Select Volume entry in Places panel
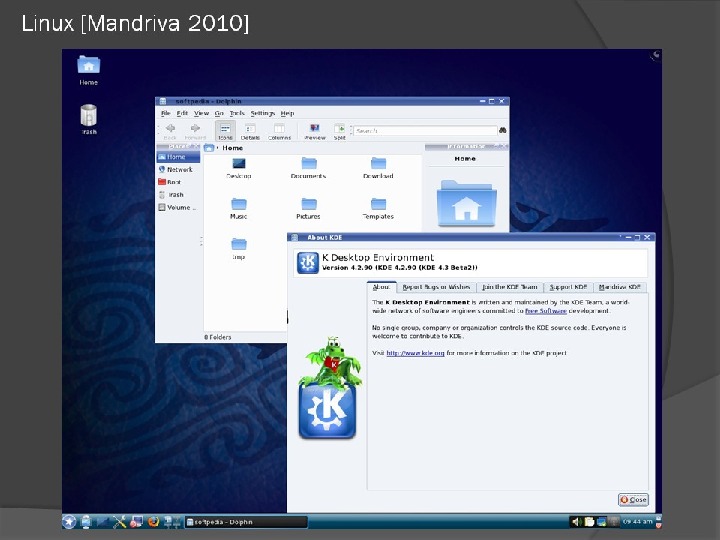This screenshot has width=720, height=540. point(178,208)
